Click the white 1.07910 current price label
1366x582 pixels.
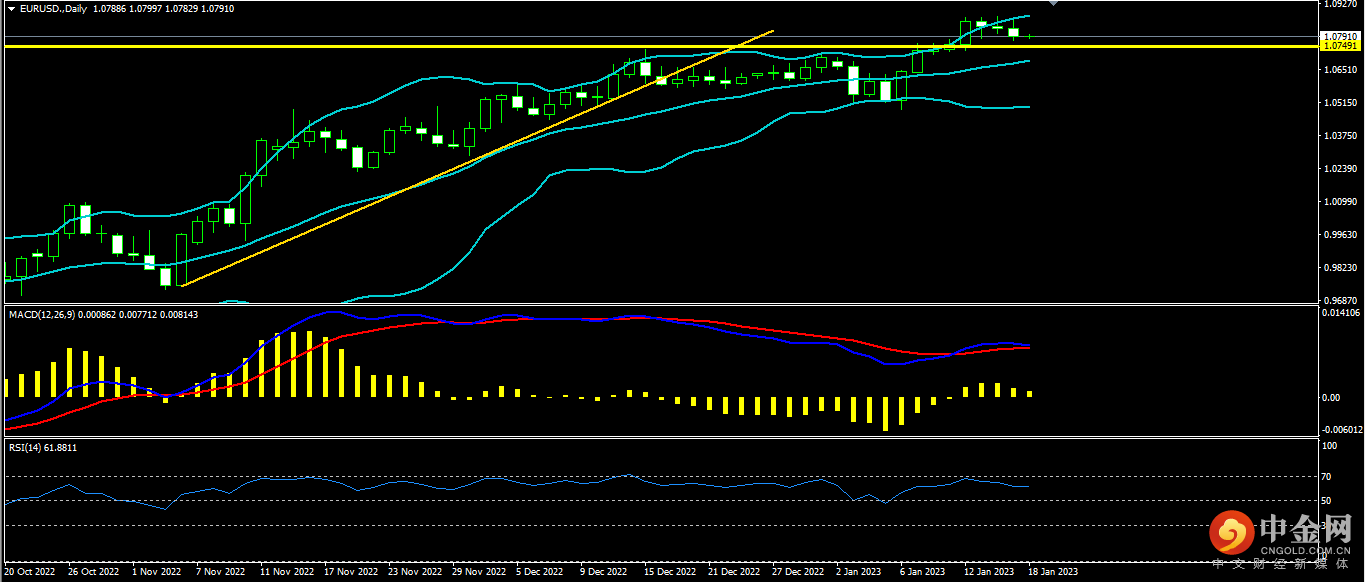coord(1340,36)
